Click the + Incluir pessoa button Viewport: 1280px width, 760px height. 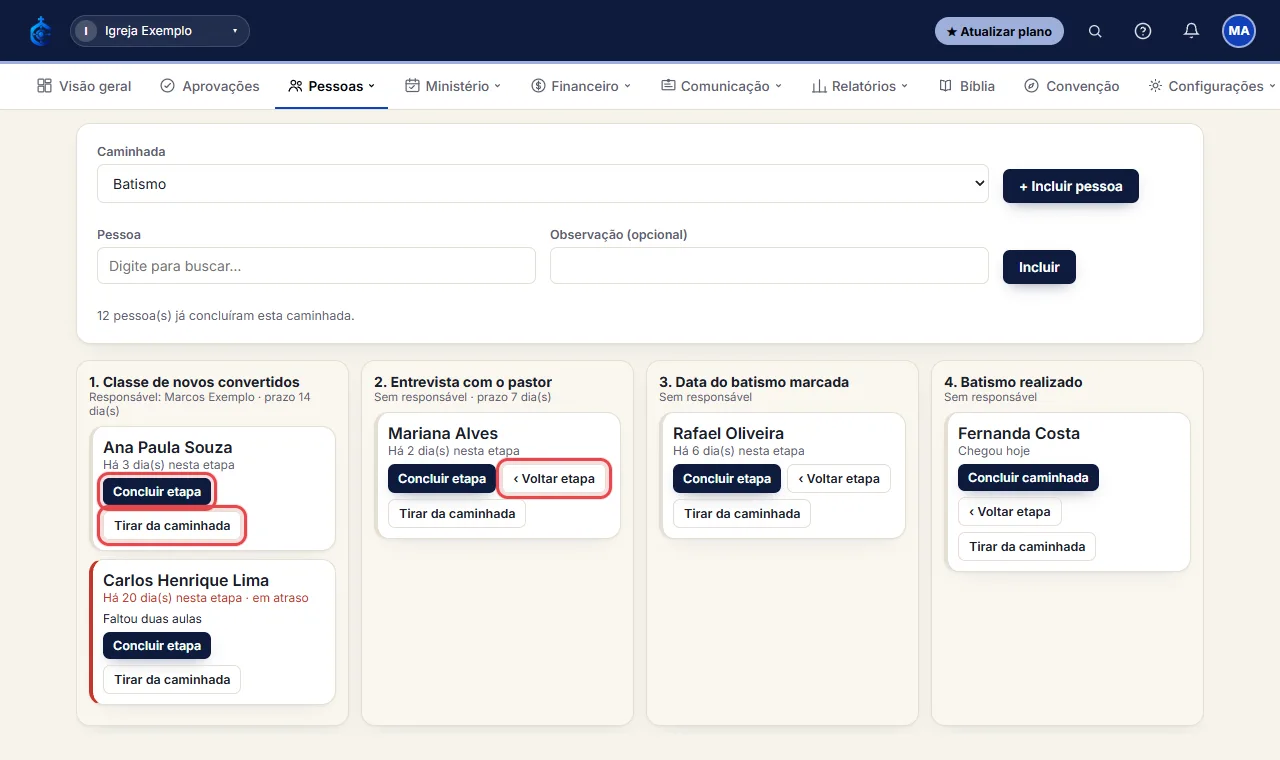(1071, 186)
